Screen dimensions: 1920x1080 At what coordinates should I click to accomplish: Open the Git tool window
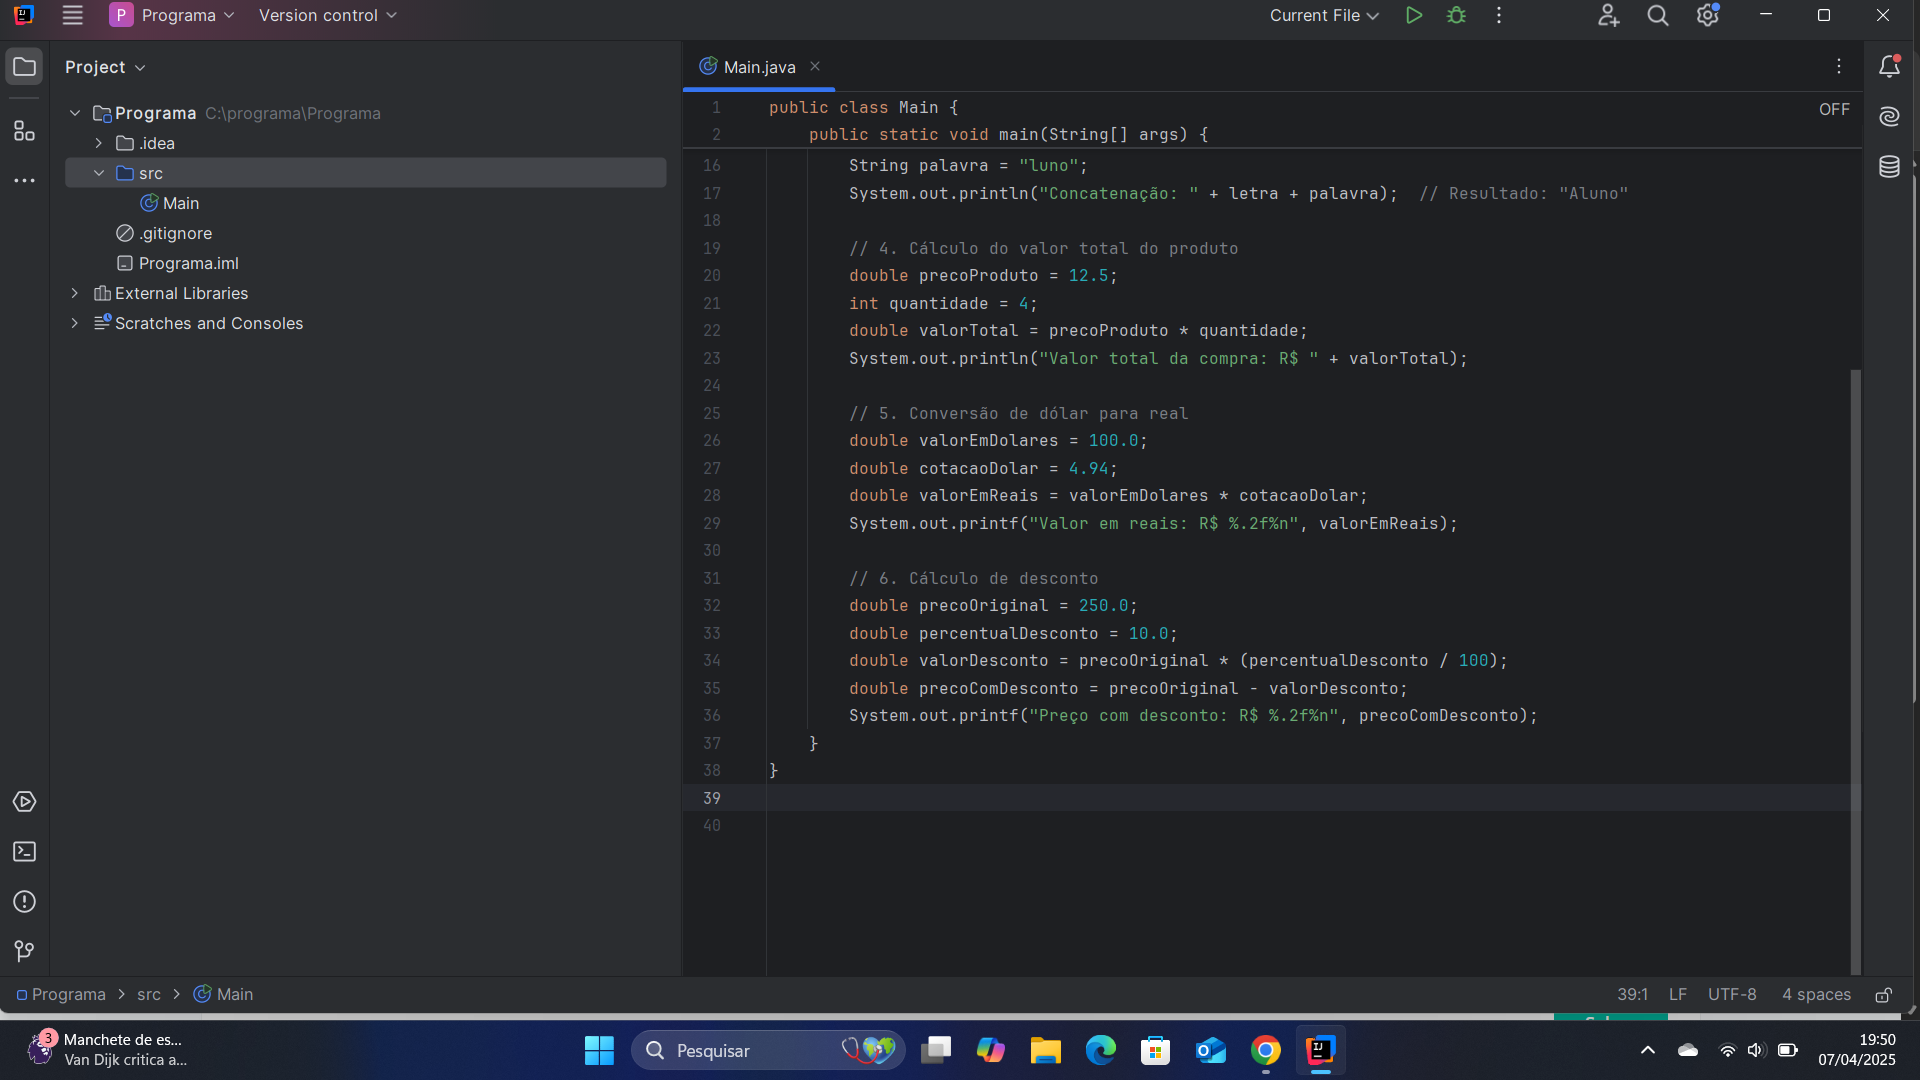pos(24,951)
